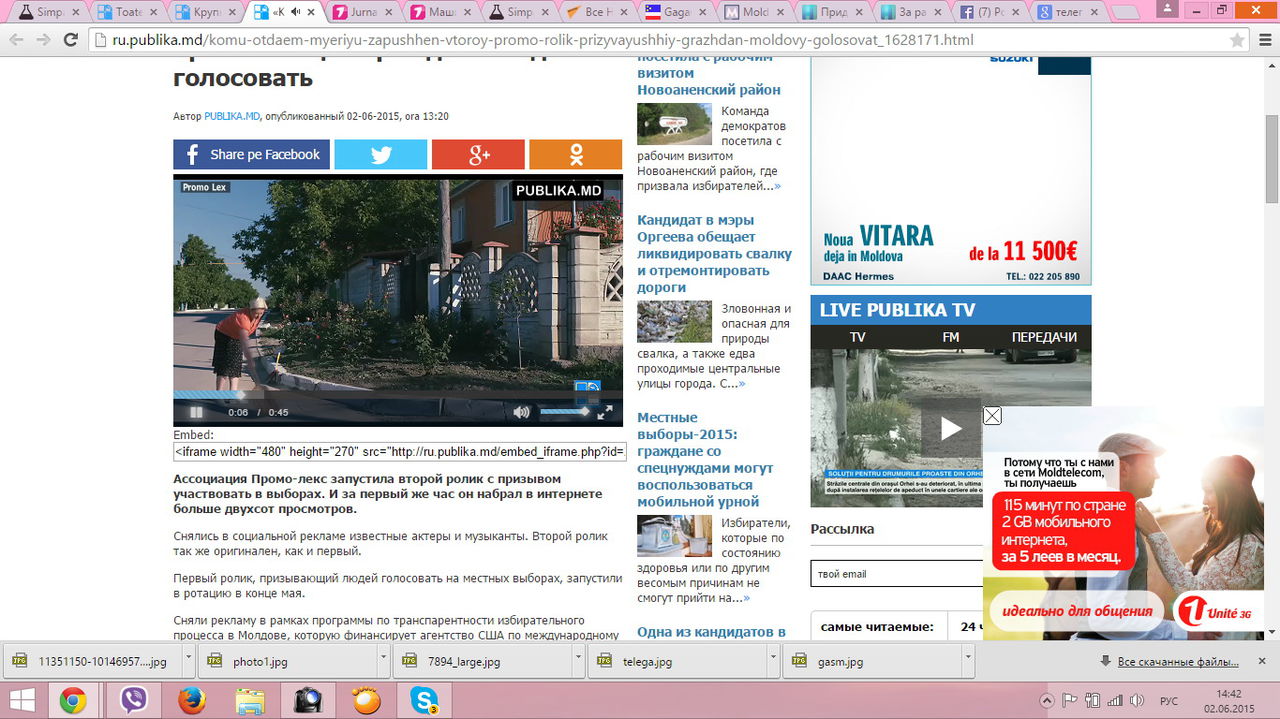Reload the current page
Screen dimensions: 1280x719
tap(71, 40)
